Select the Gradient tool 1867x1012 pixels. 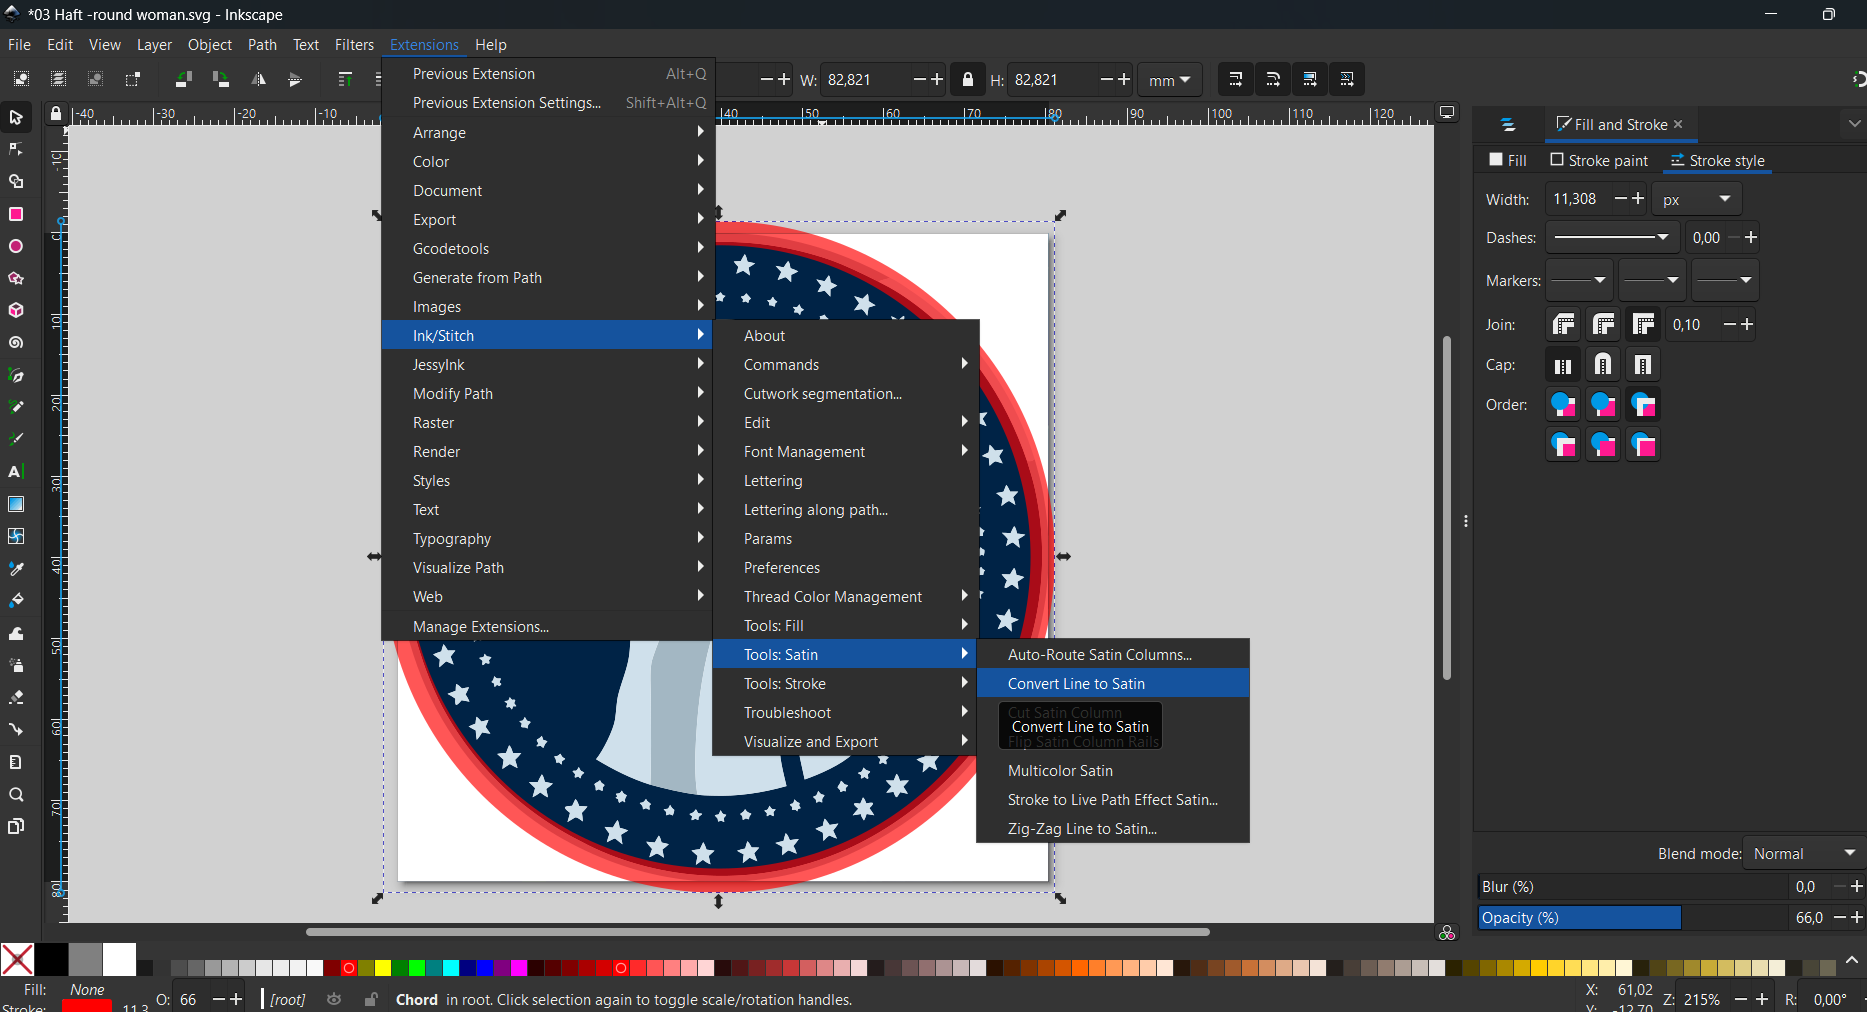[x=16, y=504]
